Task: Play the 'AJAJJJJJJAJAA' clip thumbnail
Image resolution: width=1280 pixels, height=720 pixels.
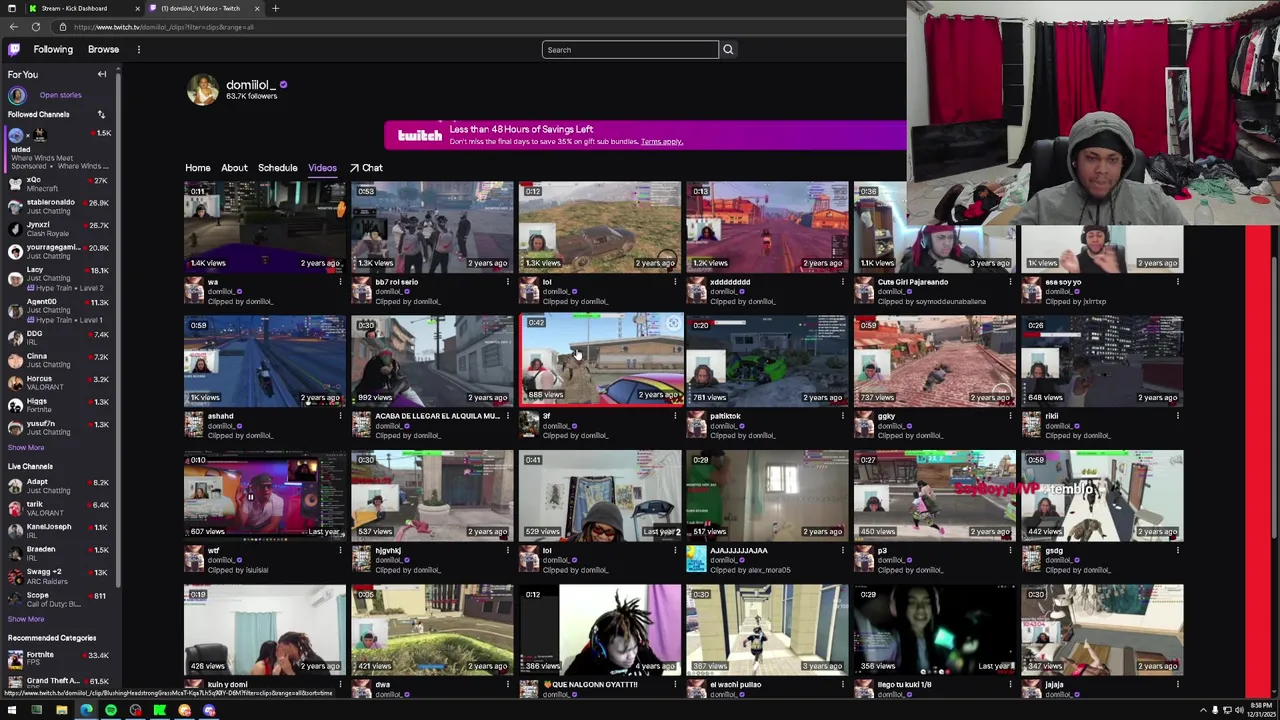Action: (x=767, y=496)
